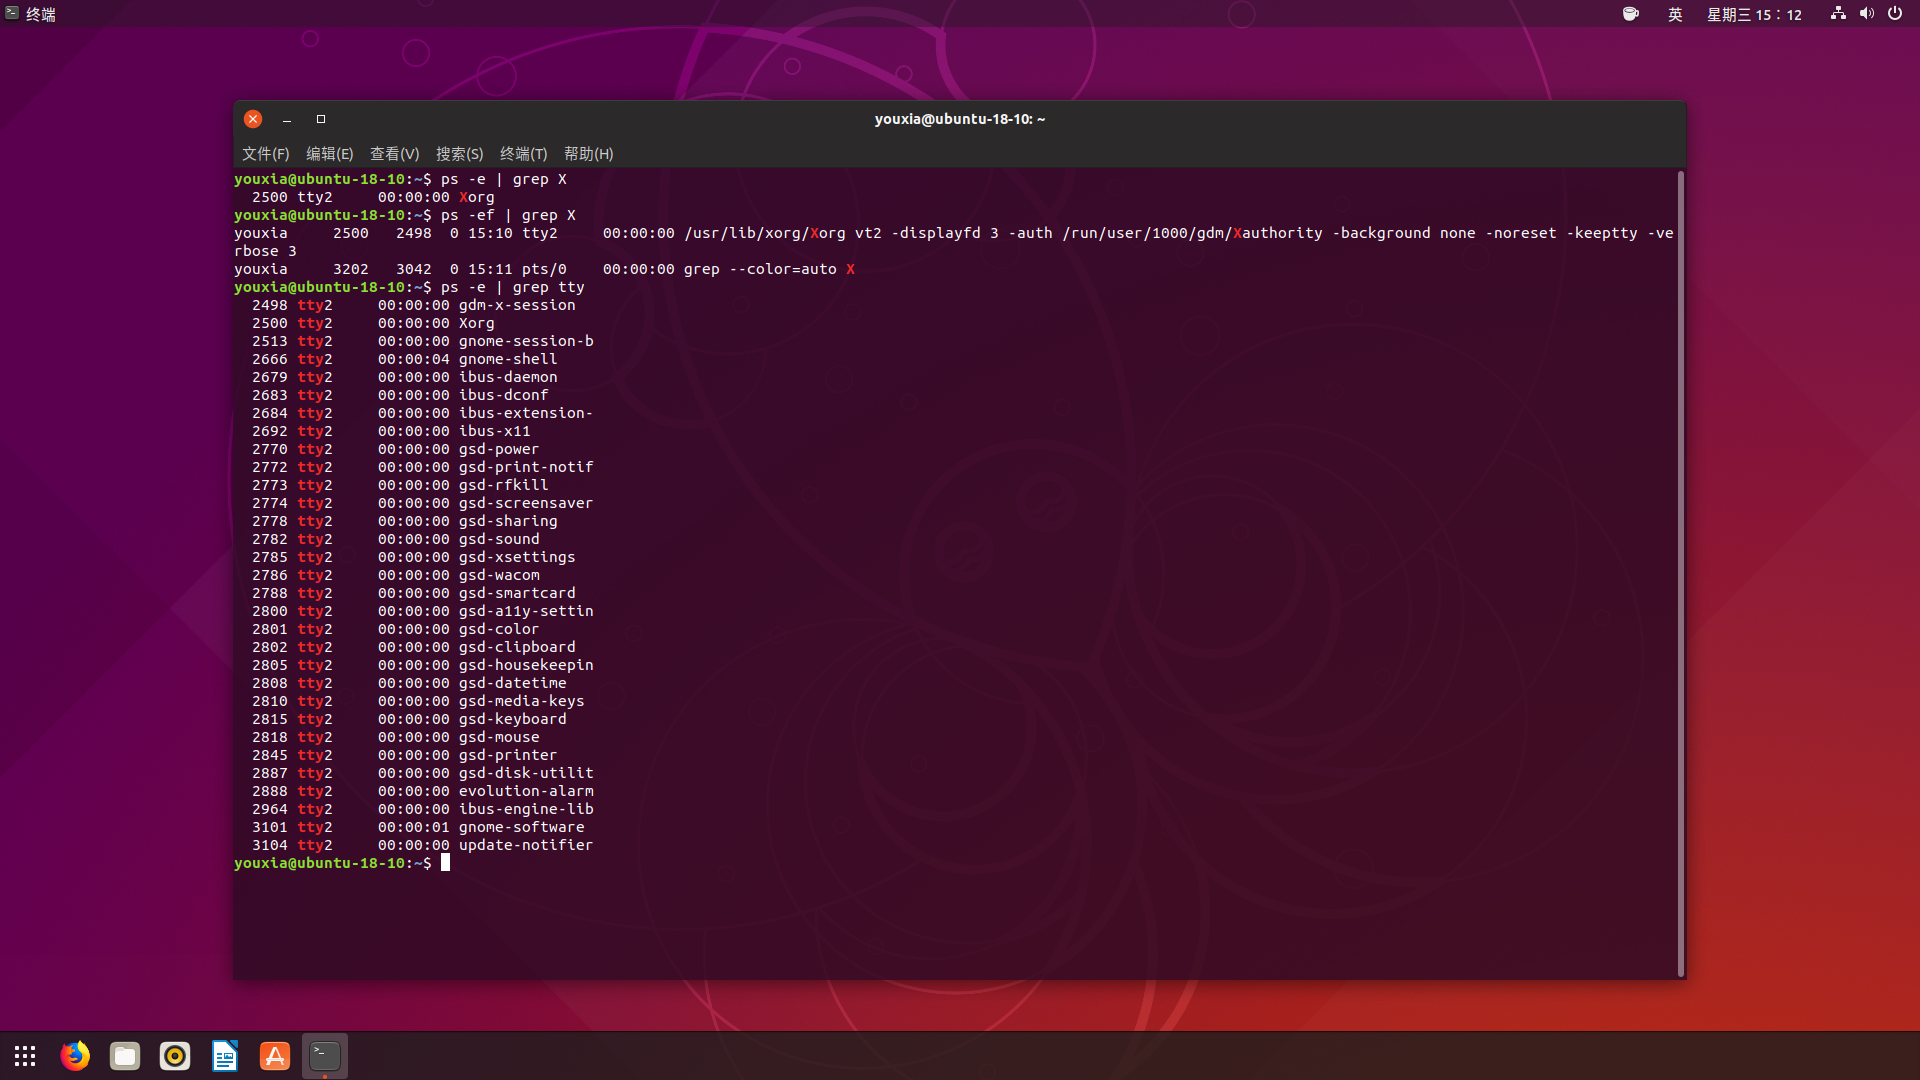
Task: Open the 编辑(E) menu
Action: 329,154
